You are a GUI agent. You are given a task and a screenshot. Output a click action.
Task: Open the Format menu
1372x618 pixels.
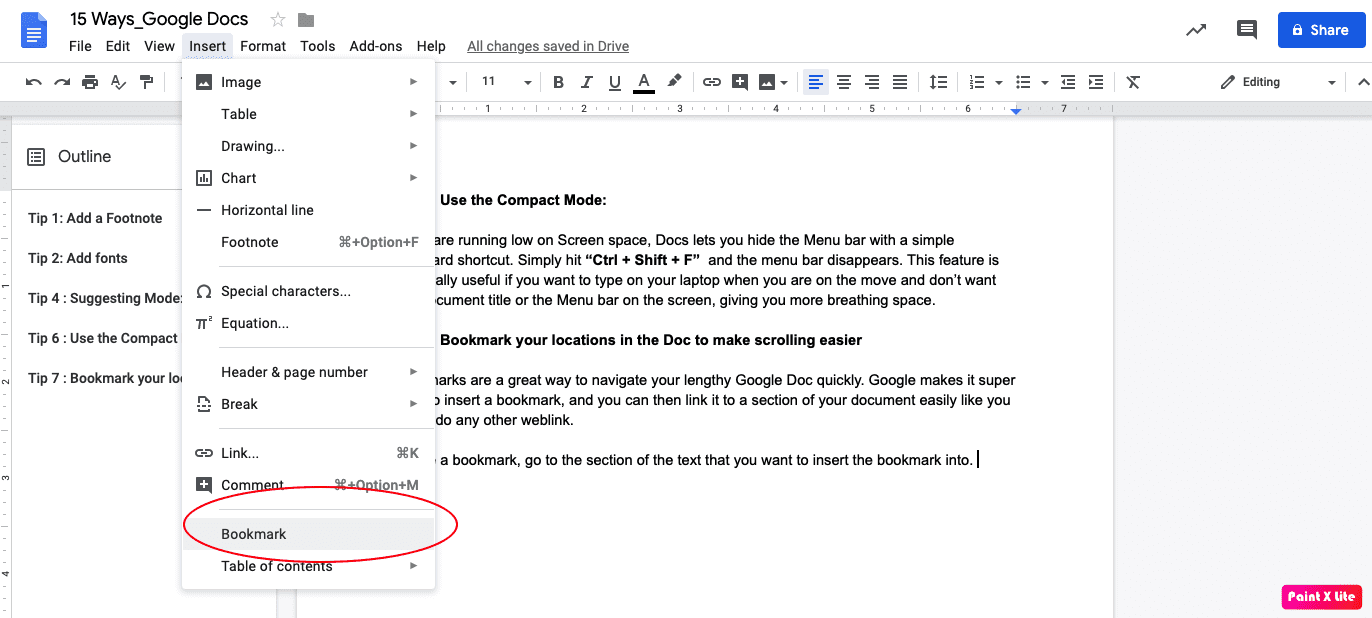pos(263,46)
